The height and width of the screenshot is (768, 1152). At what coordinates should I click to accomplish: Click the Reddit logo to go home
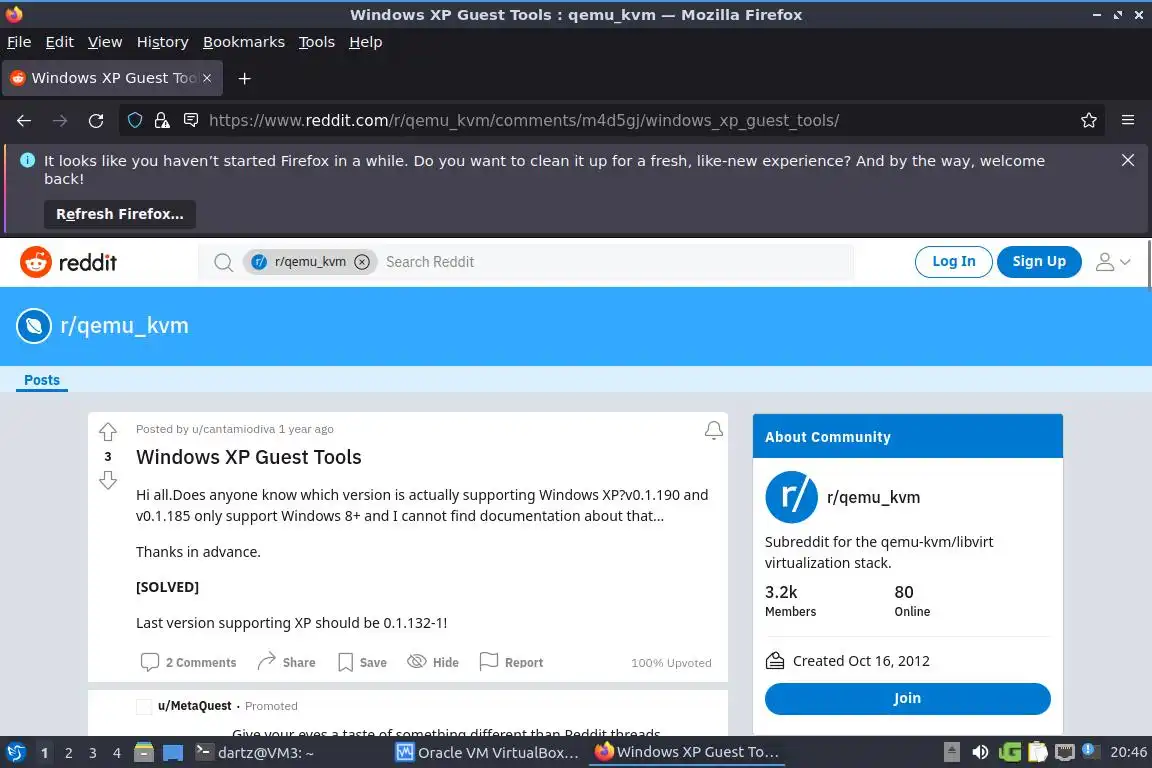point(68,262)
